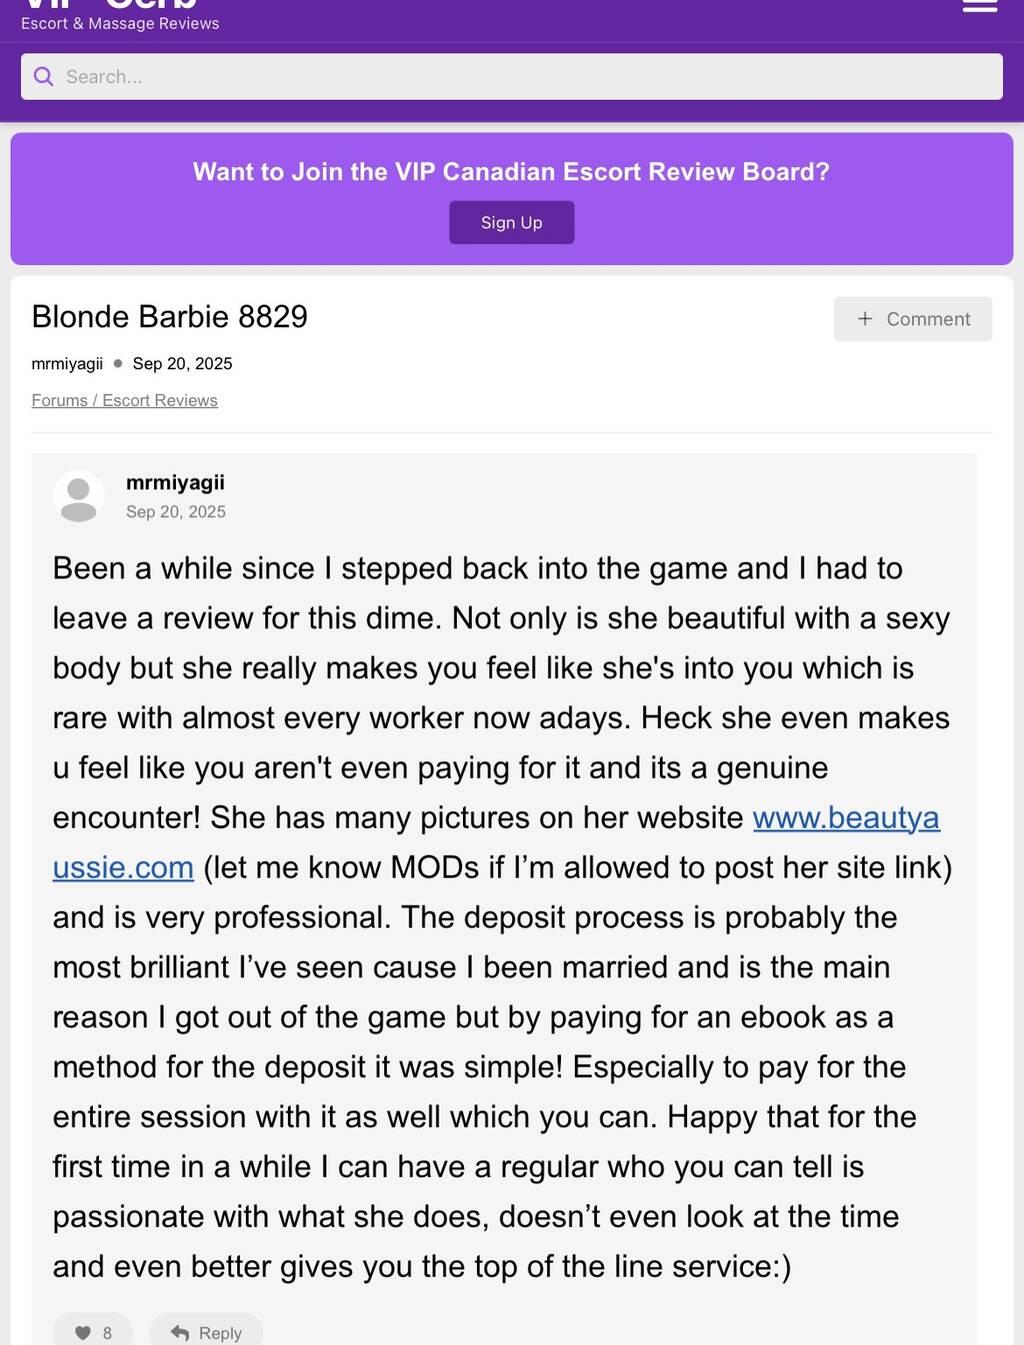This screenshot has height=1345, width=1024.
Task: Click the ussie.com link continuation
Action: [123, 868]
